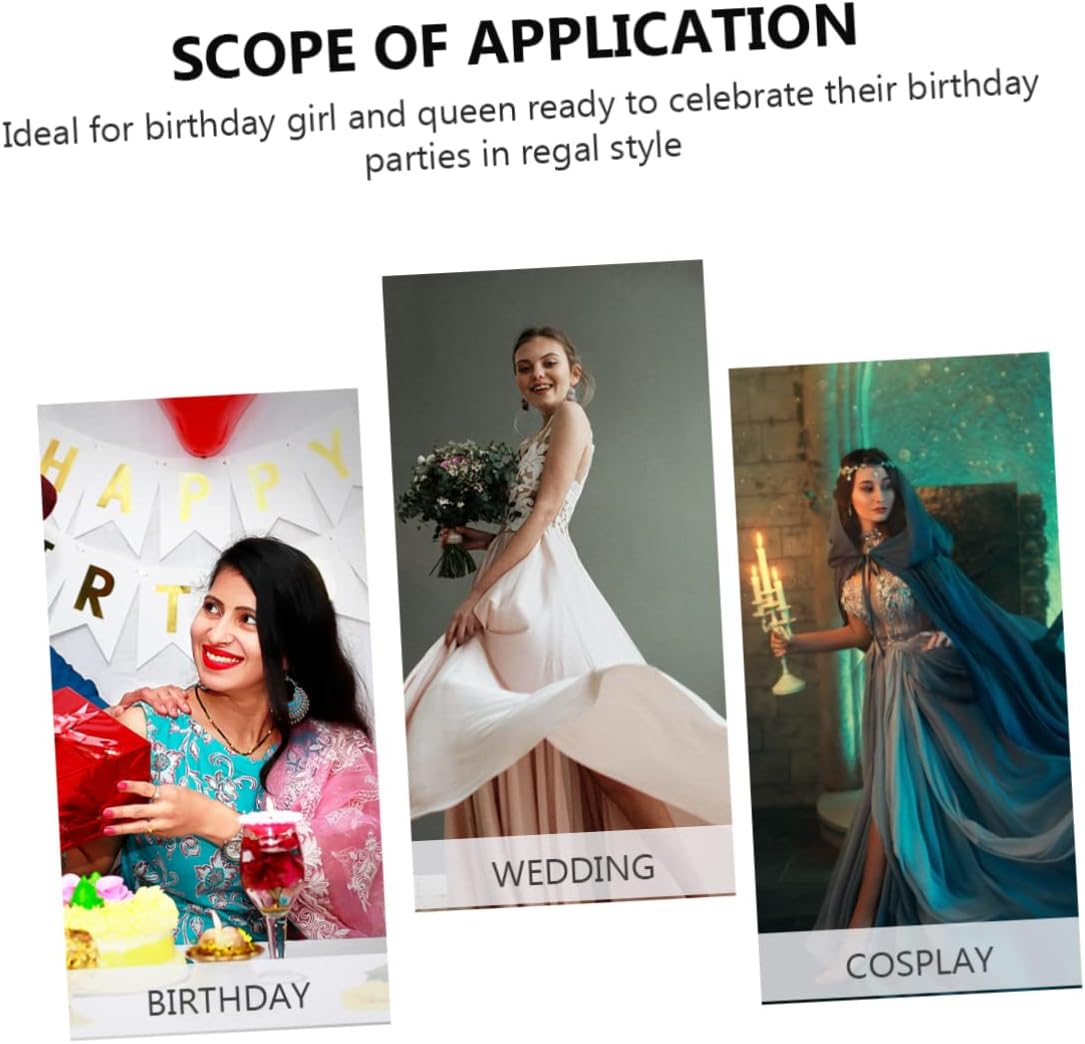Click the BIRTHDAY label
The image size is (1085, 1044).
pos(228,1000)
